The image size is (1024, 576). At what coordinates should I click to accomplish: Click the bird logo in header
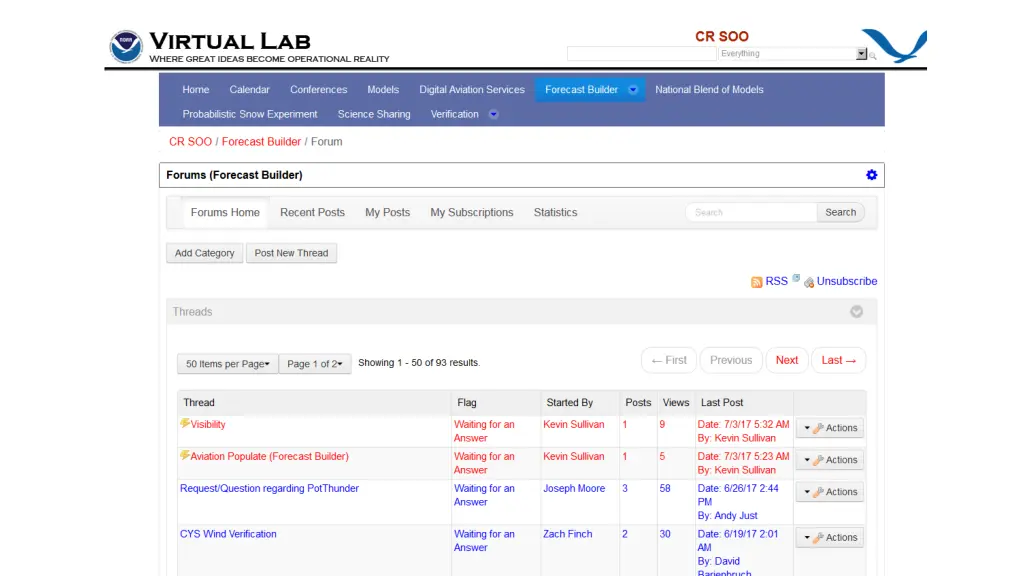point(894,45)
